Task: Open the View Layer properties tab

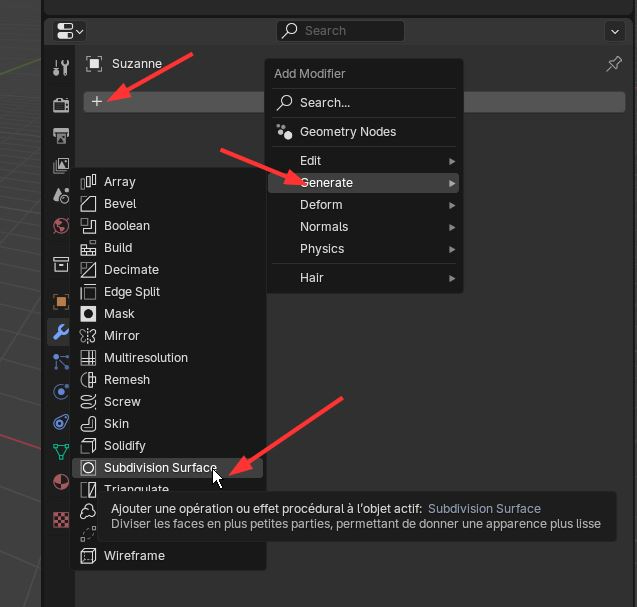Action: [61, 166]
